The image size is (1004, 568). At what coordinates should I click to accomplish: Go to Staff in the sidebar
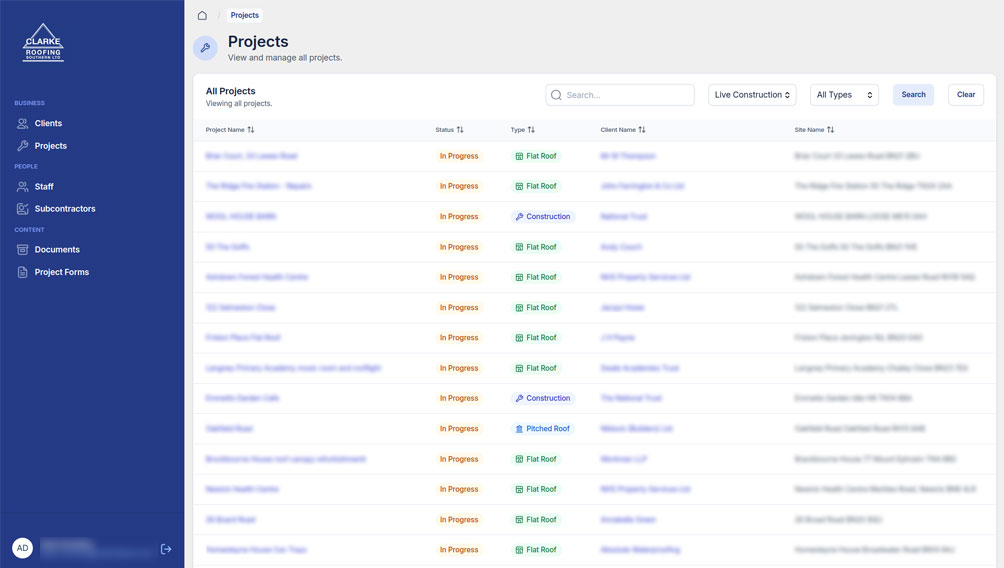coord(44,187)
